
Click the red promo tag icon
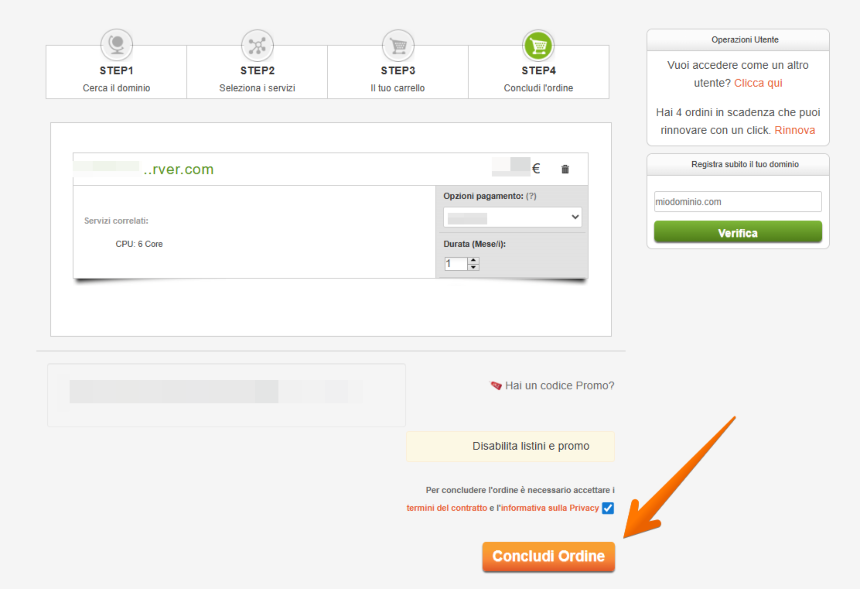[x=496, y=385]
